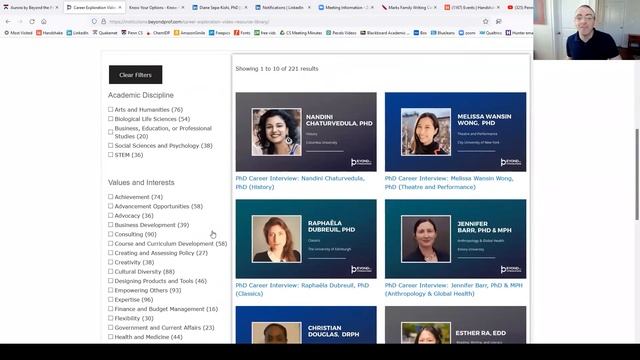Check the Arts and Humanities filter
Image resolution: width=640 pixels, height=360 pixels.
(110, 109)
